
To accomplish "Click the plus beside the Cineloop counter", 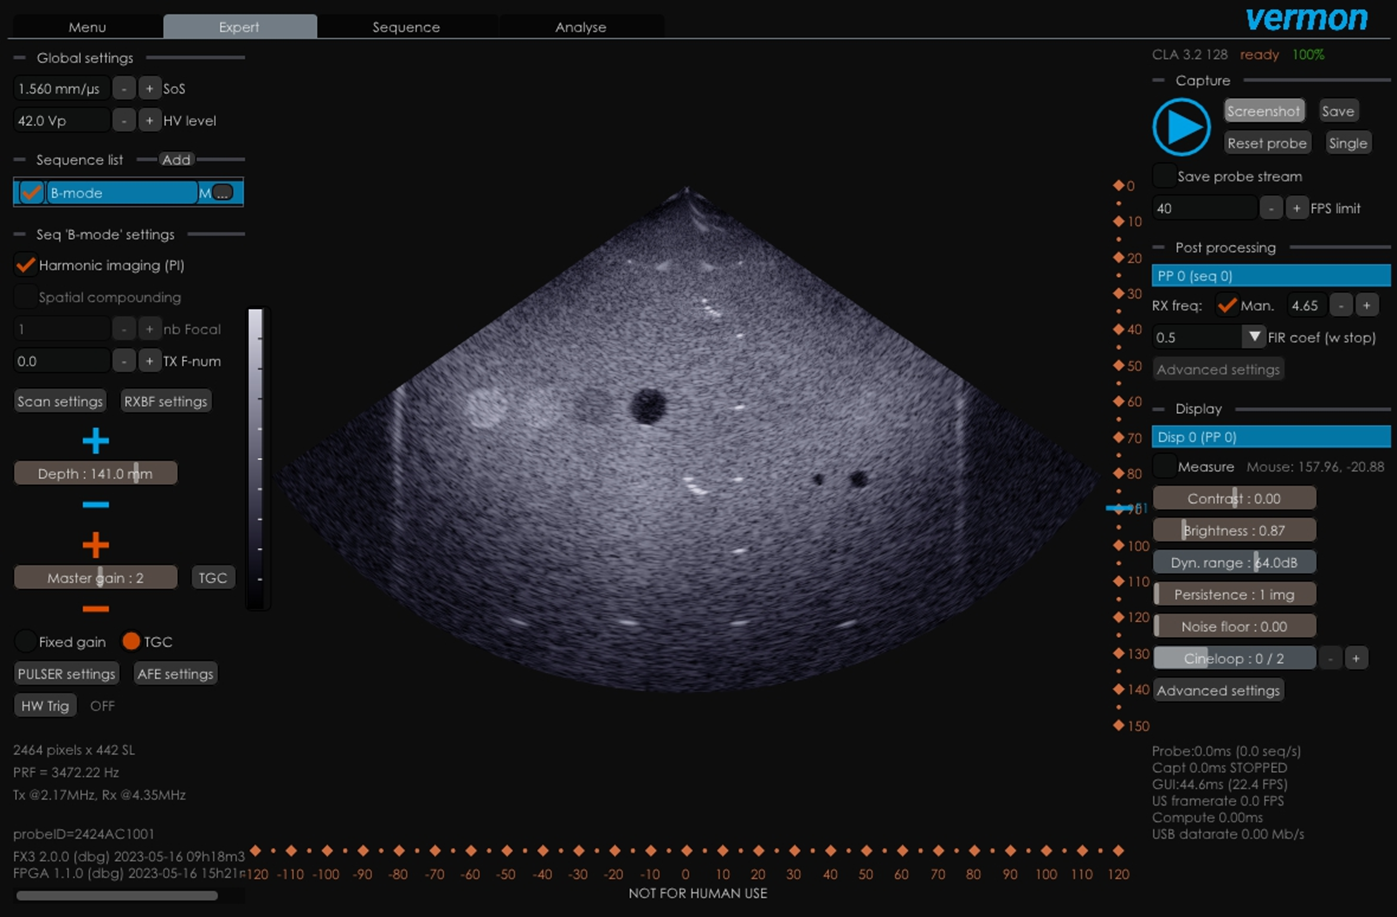I will tap(1356, 657).
